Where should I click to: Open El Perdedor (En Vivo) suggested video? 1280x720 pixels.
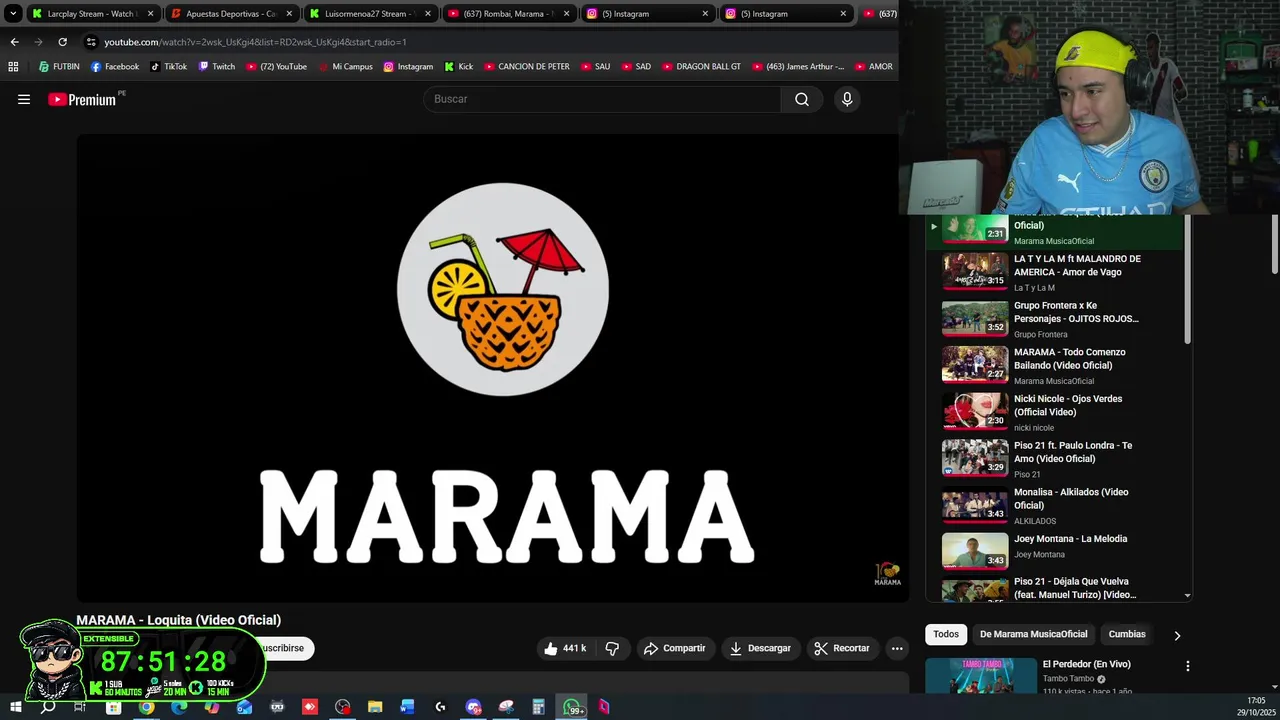(1086, 664)
